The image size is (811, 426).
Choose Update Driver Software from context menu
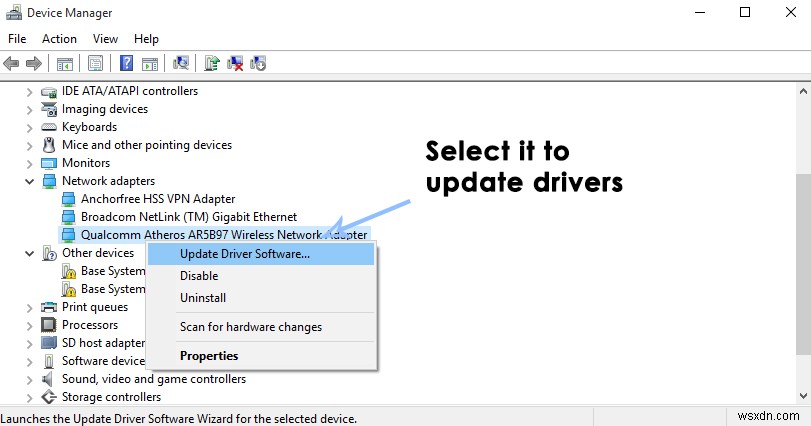pos(261,254)
